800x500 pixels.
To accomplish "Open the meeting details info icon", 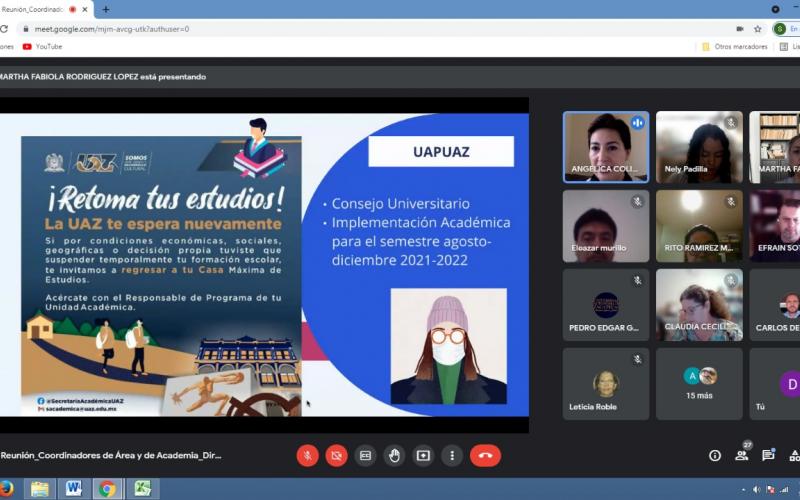I will tap(715, 456).
